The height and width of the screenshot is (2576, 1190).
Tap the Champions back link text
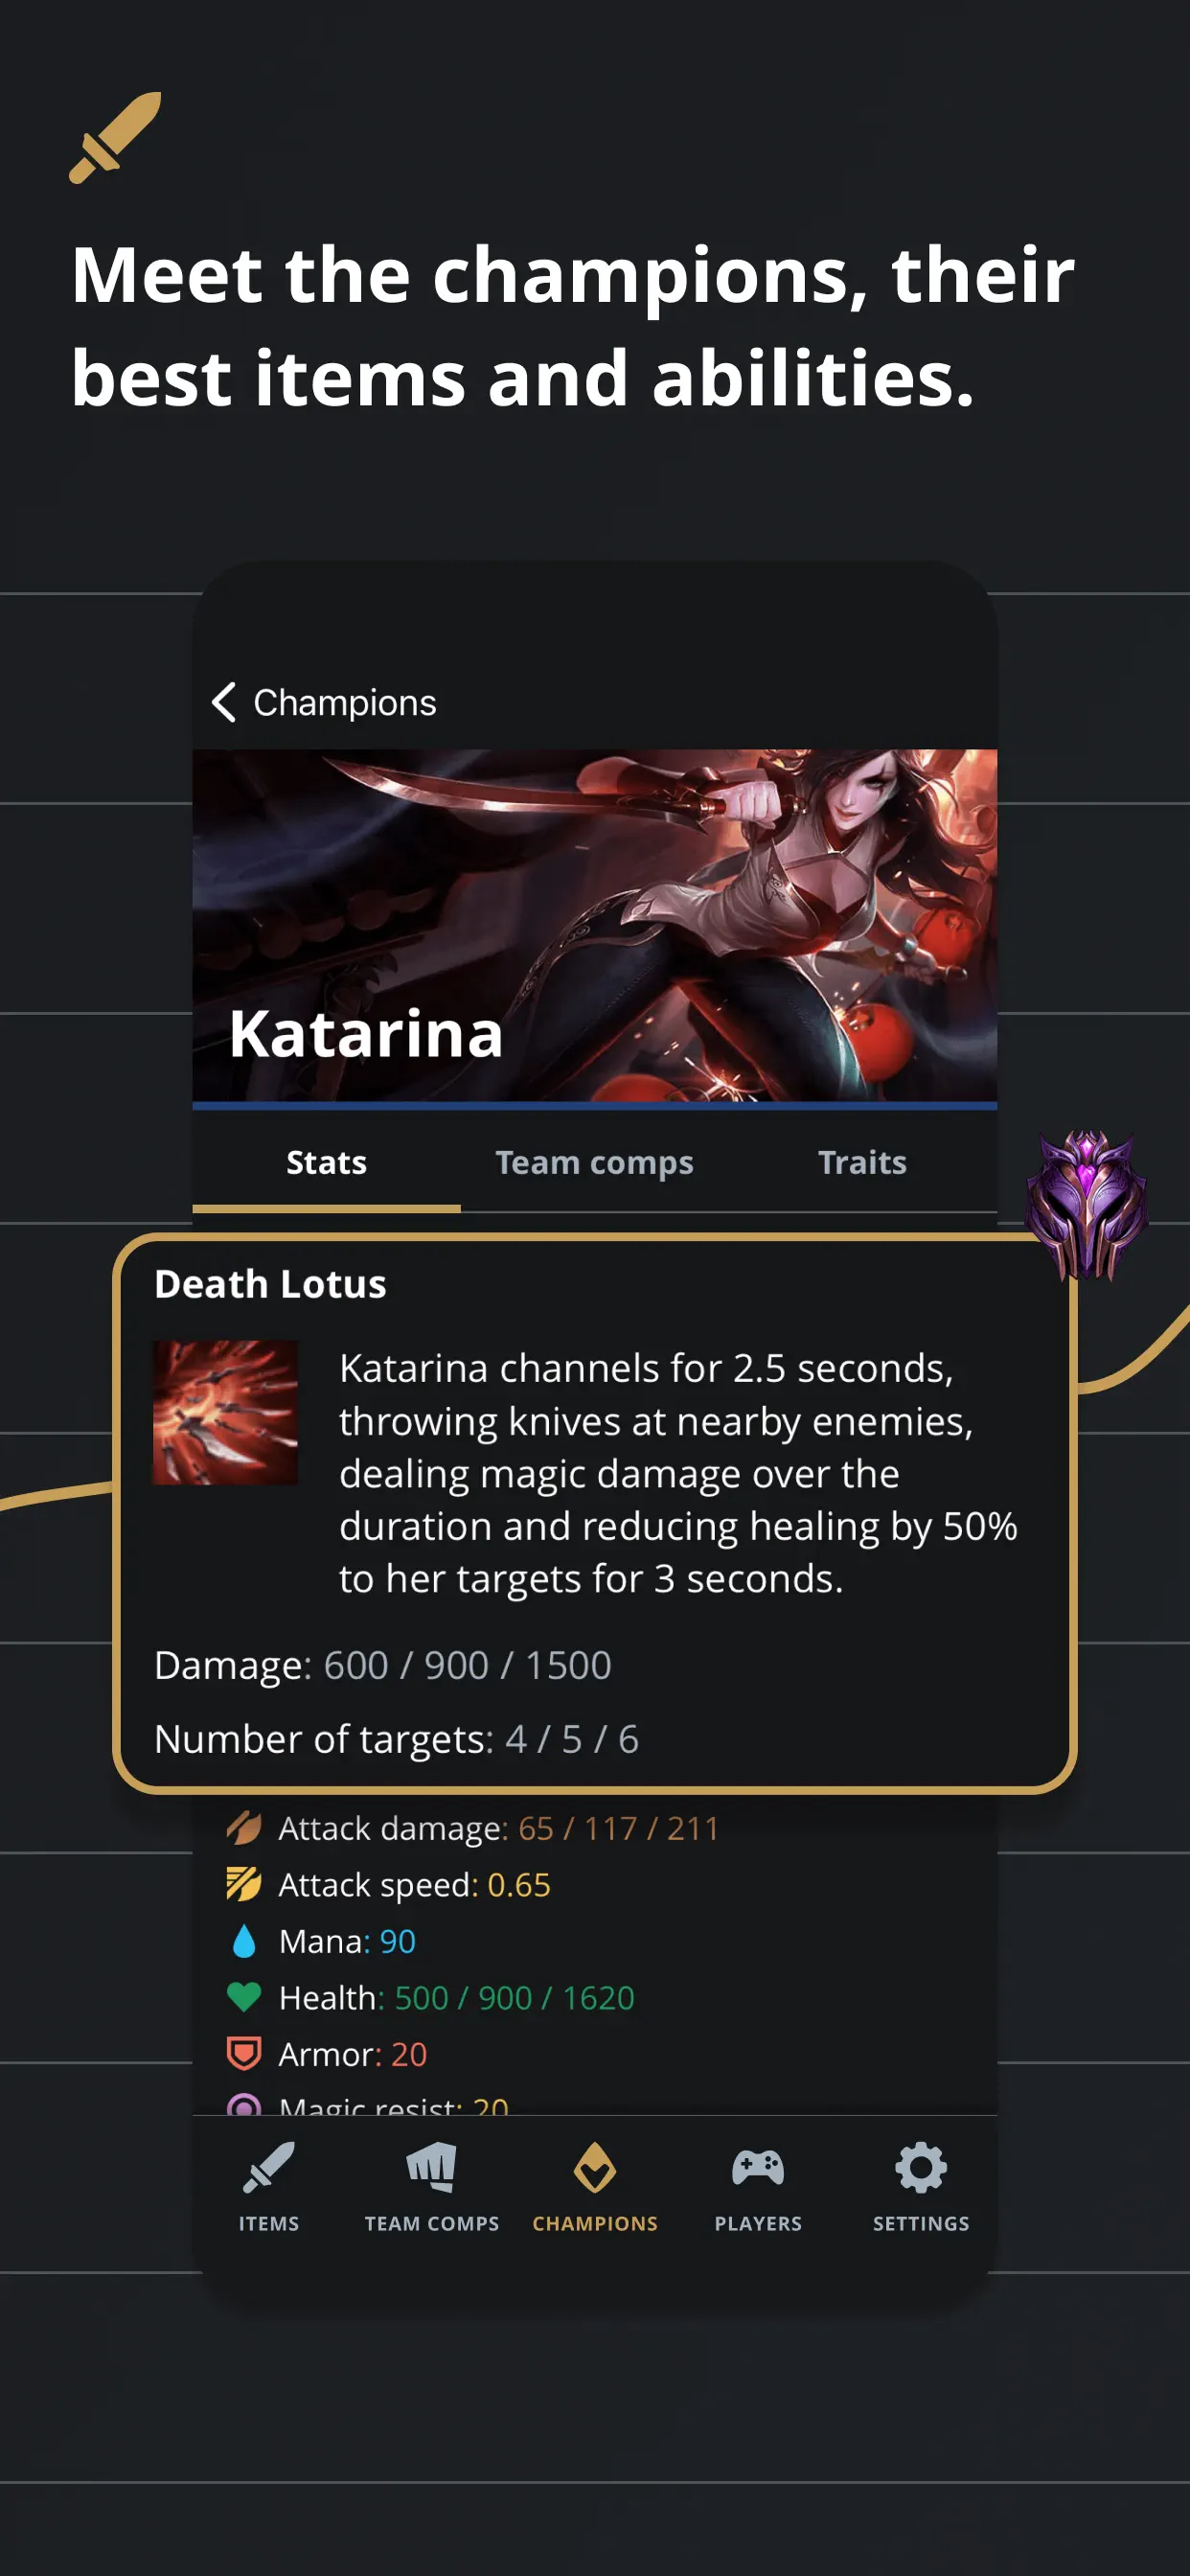click(345, 702)
